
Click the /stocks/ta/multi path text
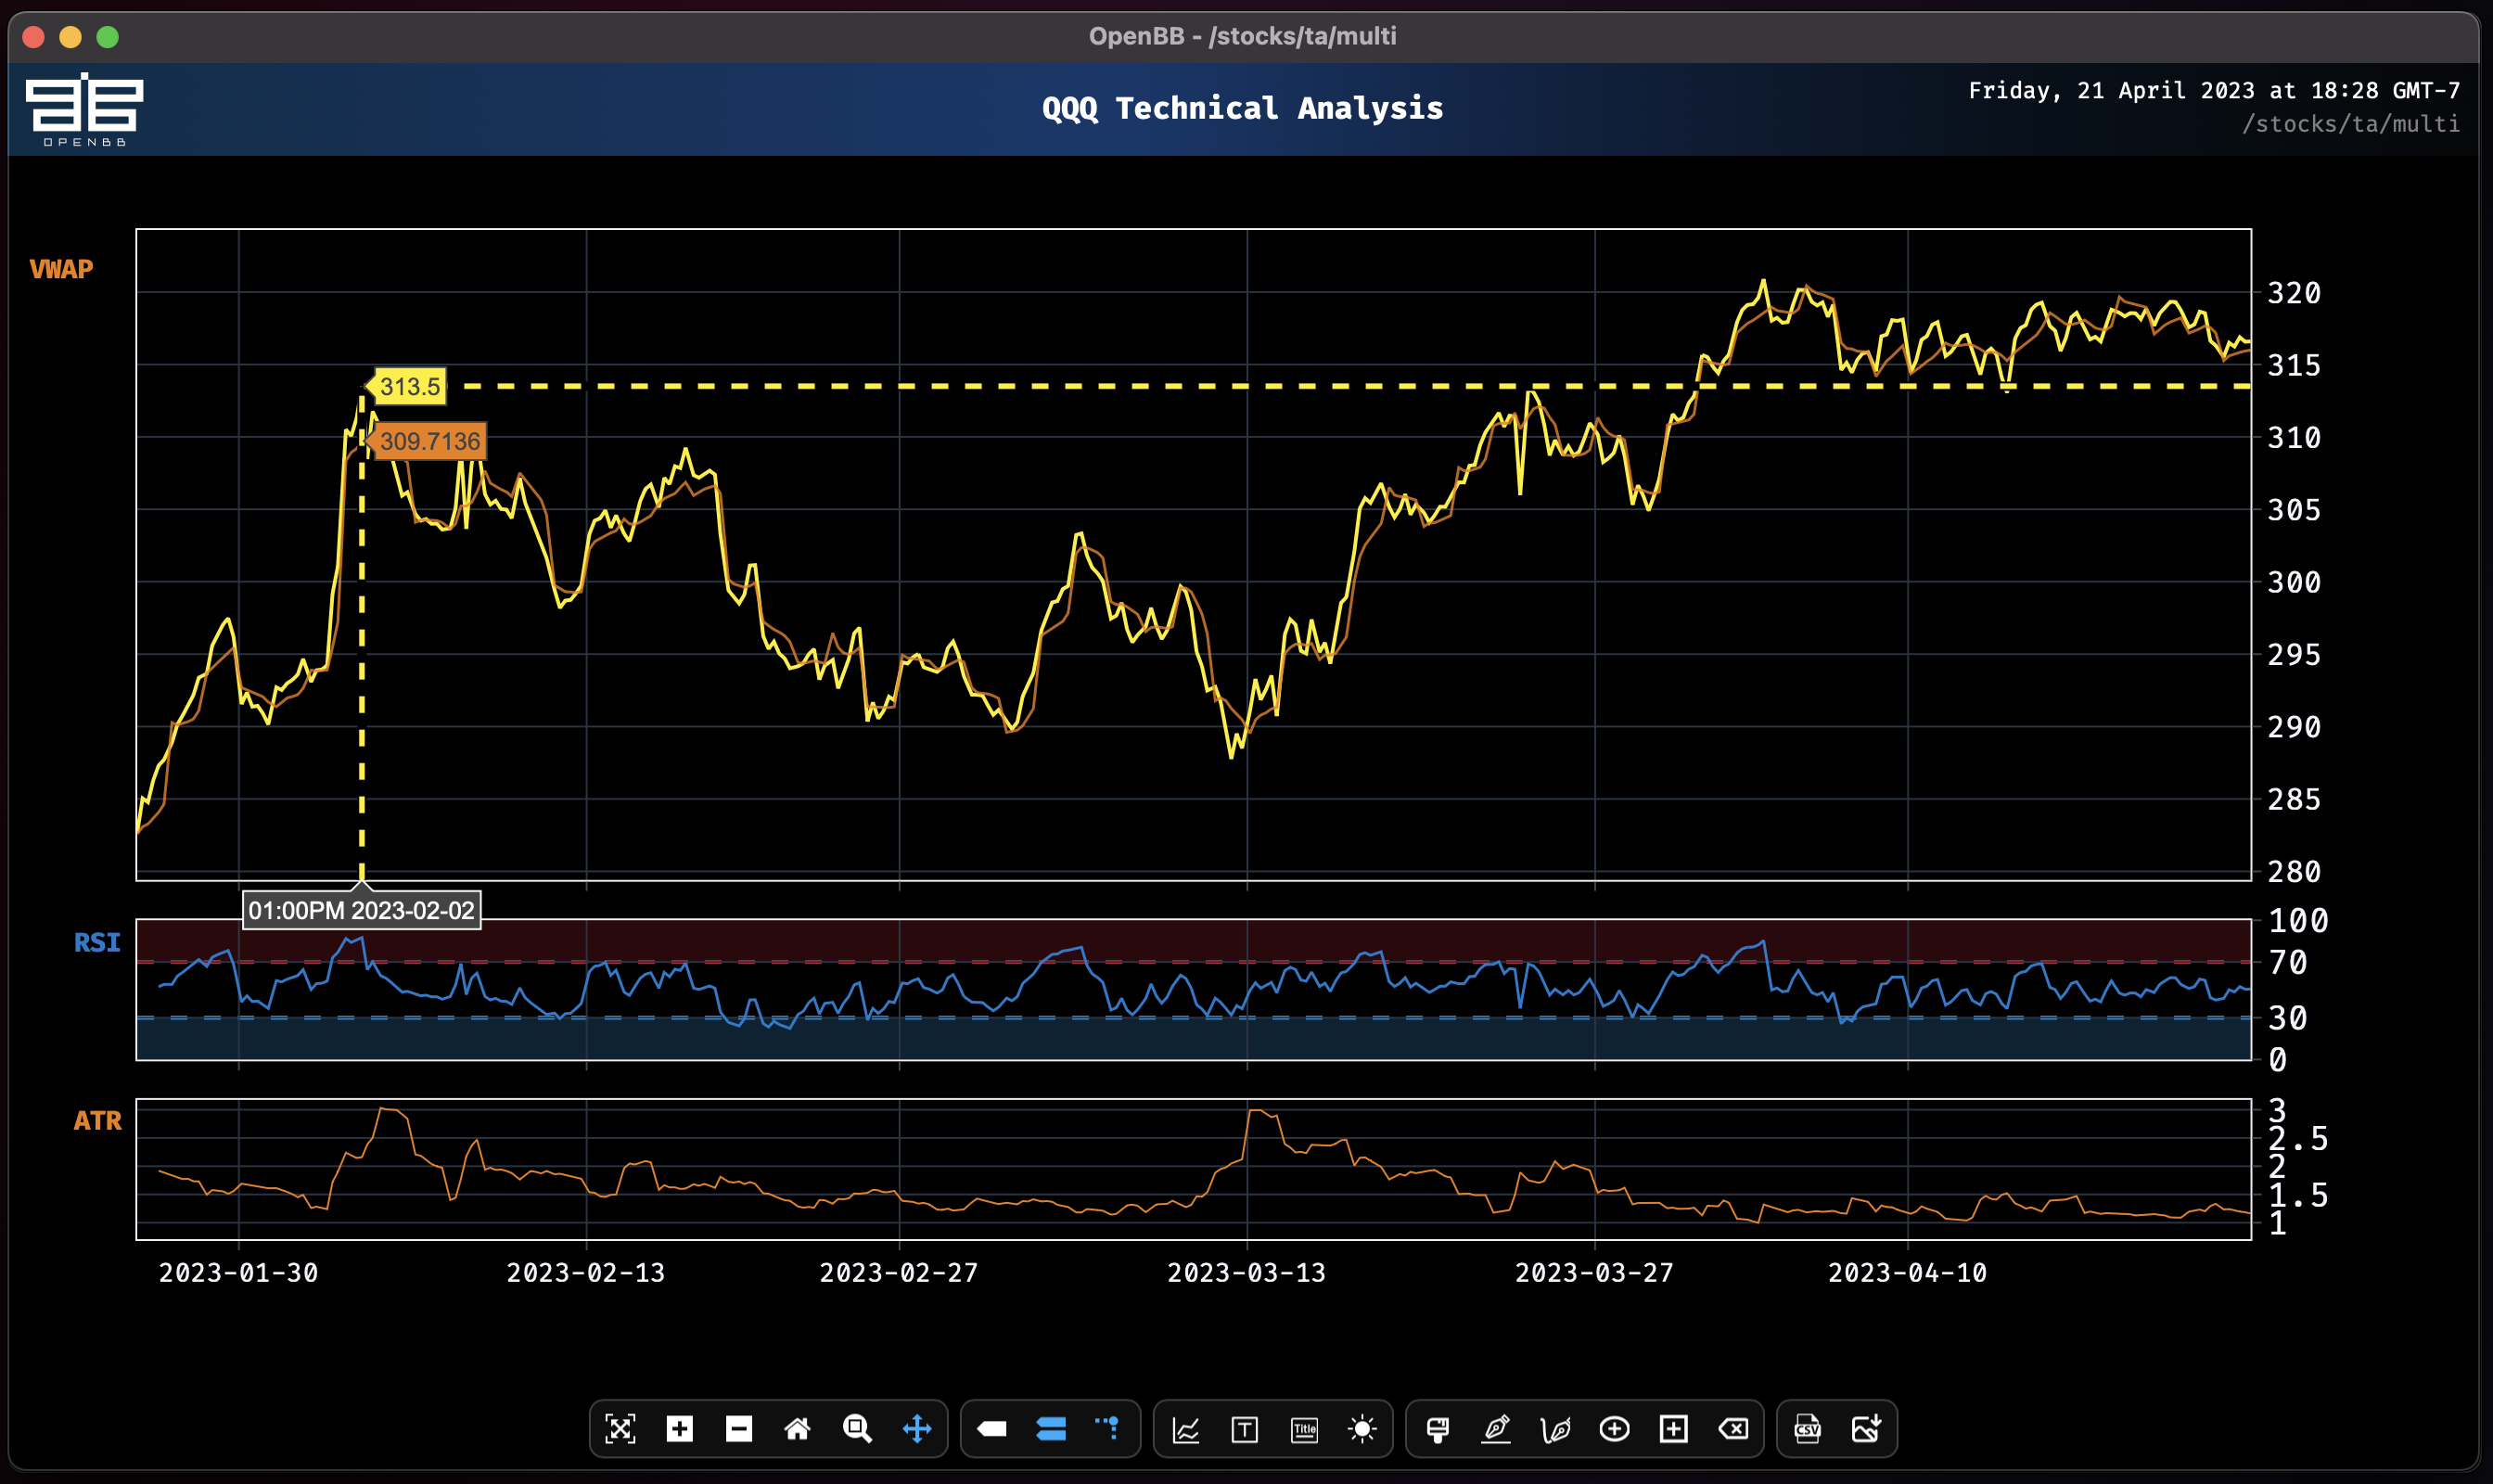coord(2350,124)
